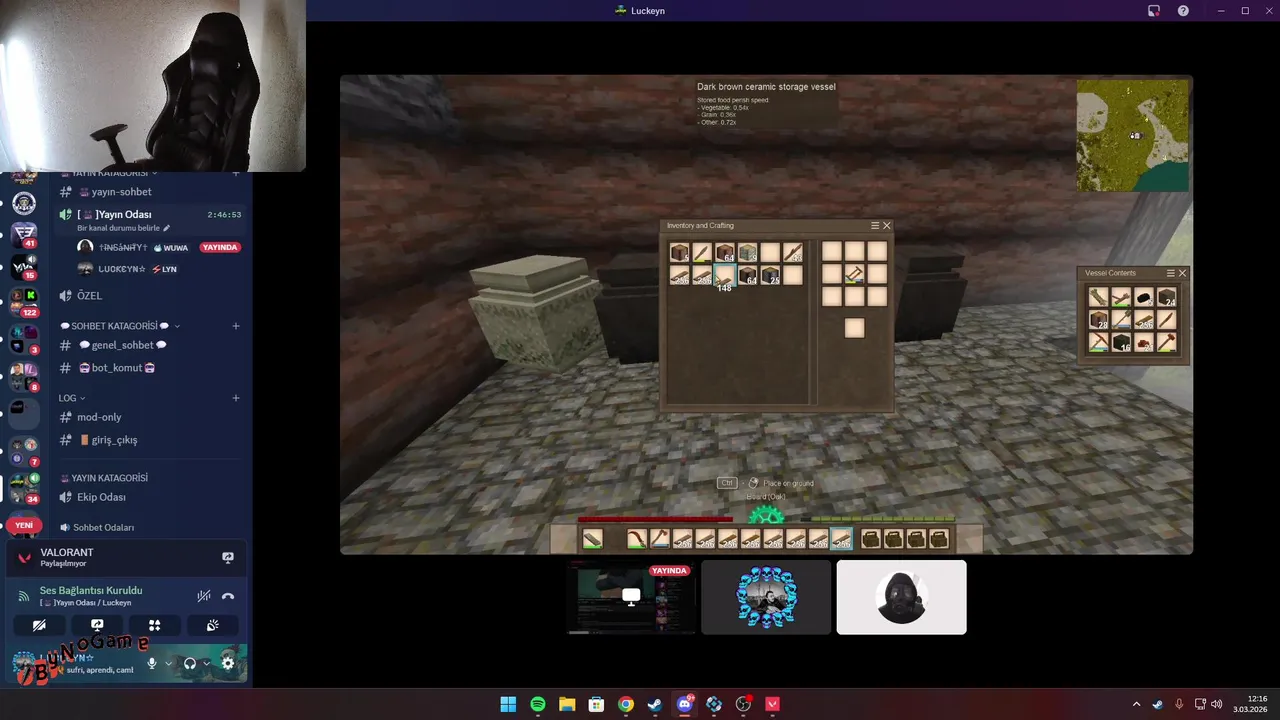
Task: Disconnect from the voice channel
Action: tap(228, 596)
